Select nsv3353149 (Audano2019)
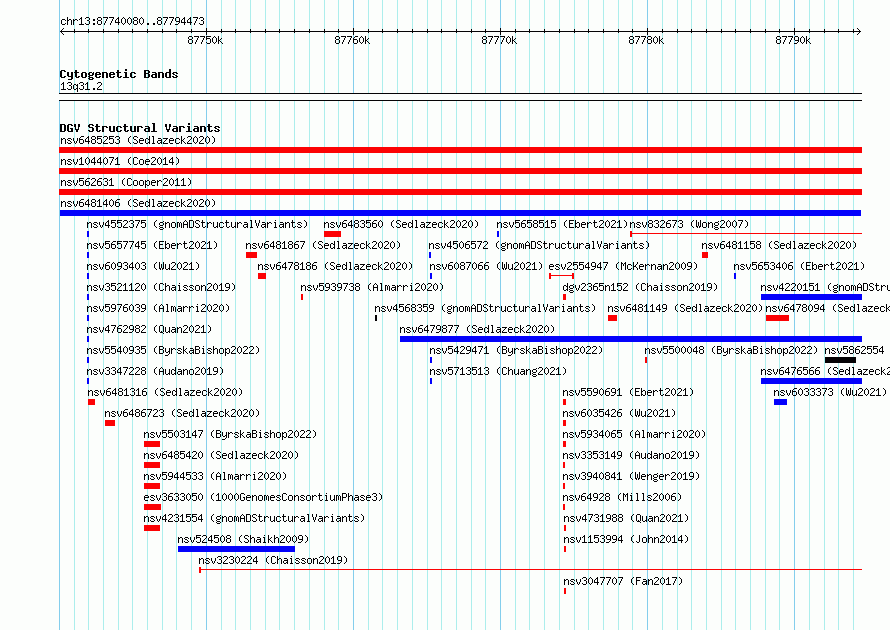 [632, 455]
